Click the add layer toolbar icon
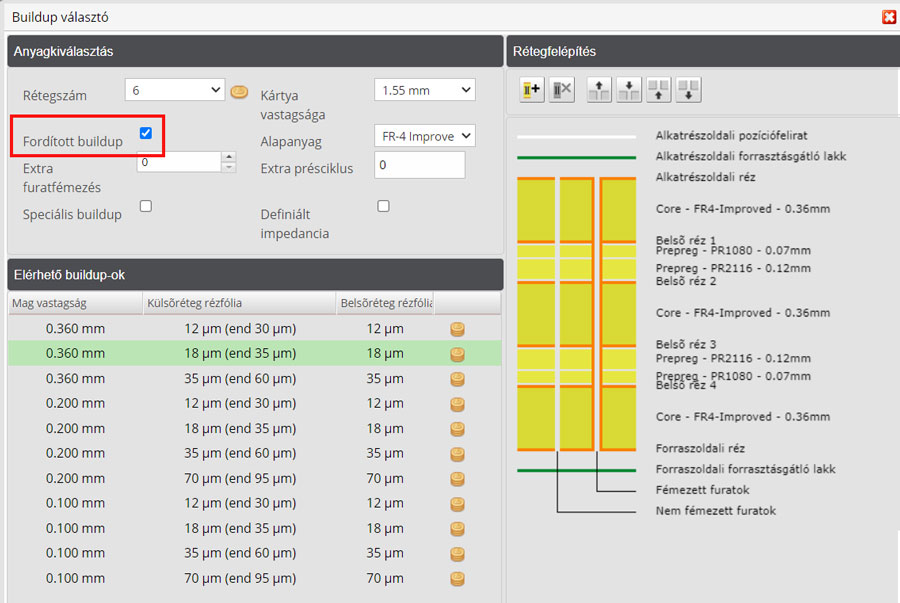Image resolution: width=900 pixels, height=603 pixels. pos(532,90)
